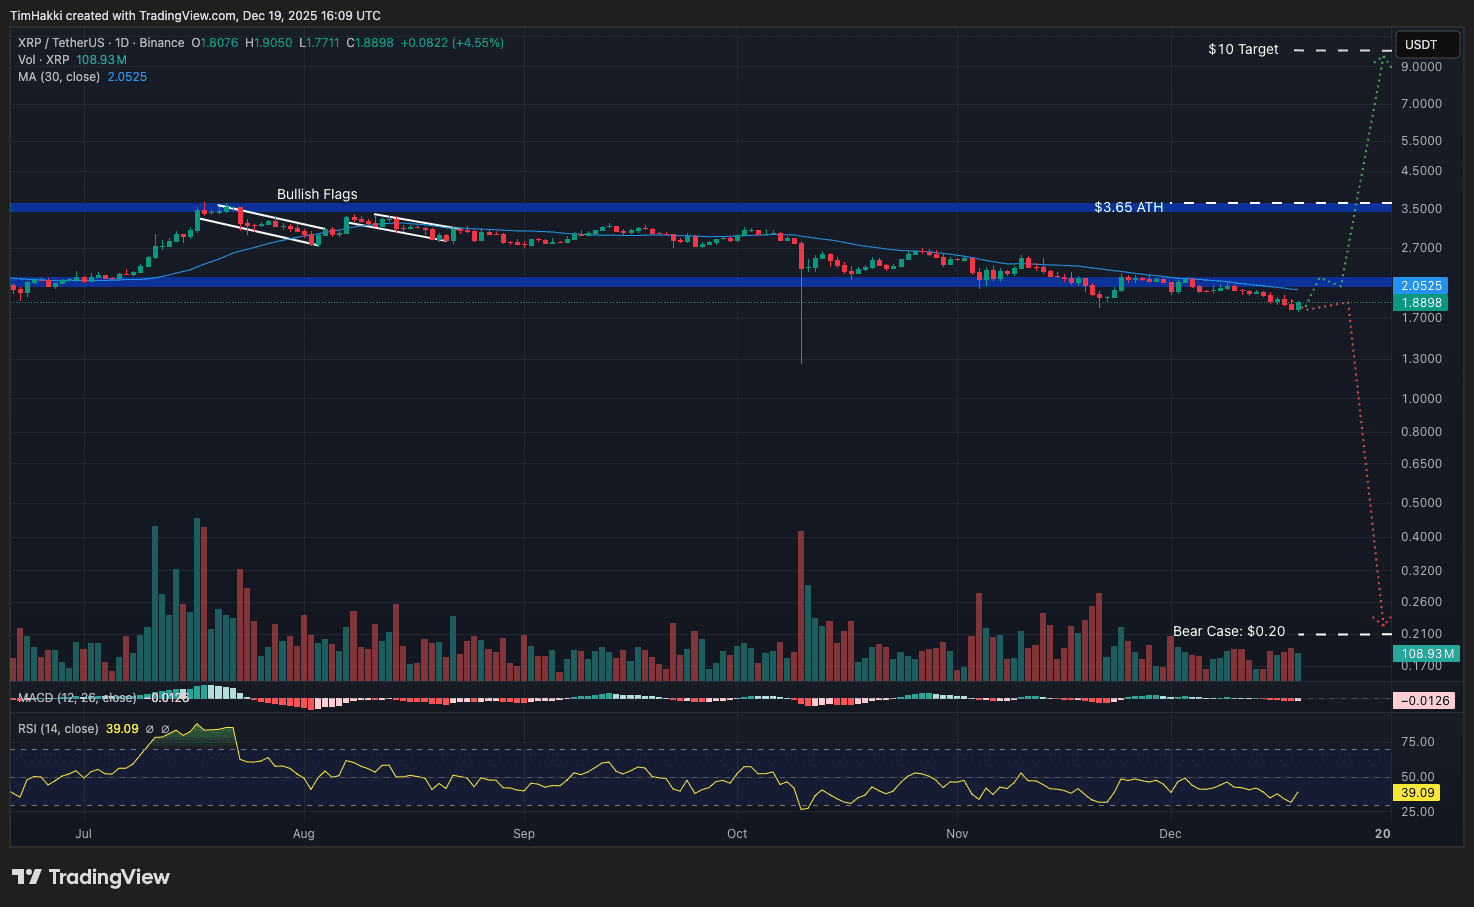Click the blue 2.0525 MA price tag
Screen dimensions: 1474x907
pyautogui.click(x=1421, y=286)
